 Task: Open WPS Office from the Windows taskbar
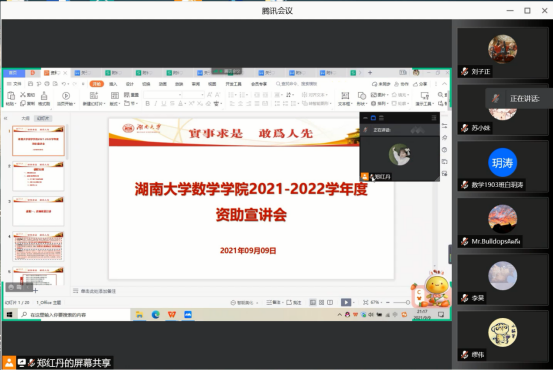pos(172,314)
